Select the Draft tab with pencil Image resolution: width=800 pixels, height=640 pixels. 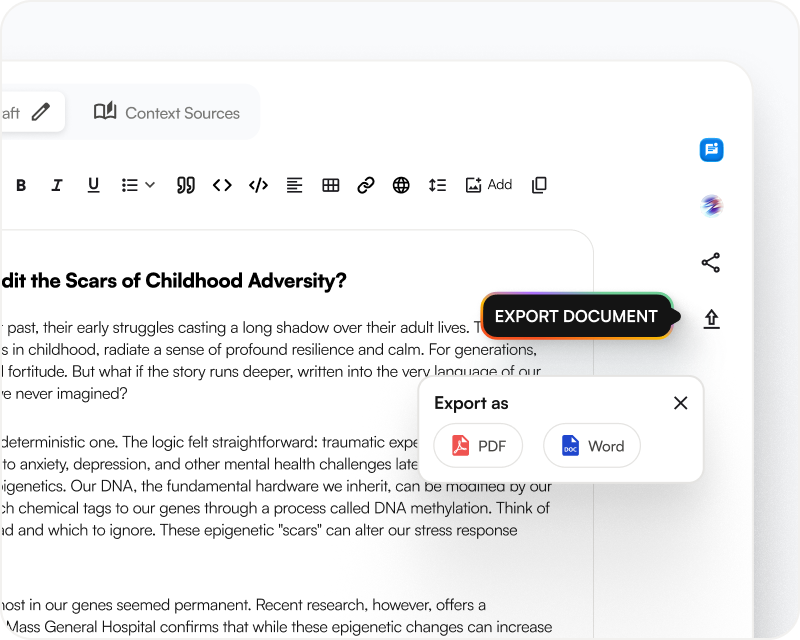pyautogui.click(x=30, y=112)
